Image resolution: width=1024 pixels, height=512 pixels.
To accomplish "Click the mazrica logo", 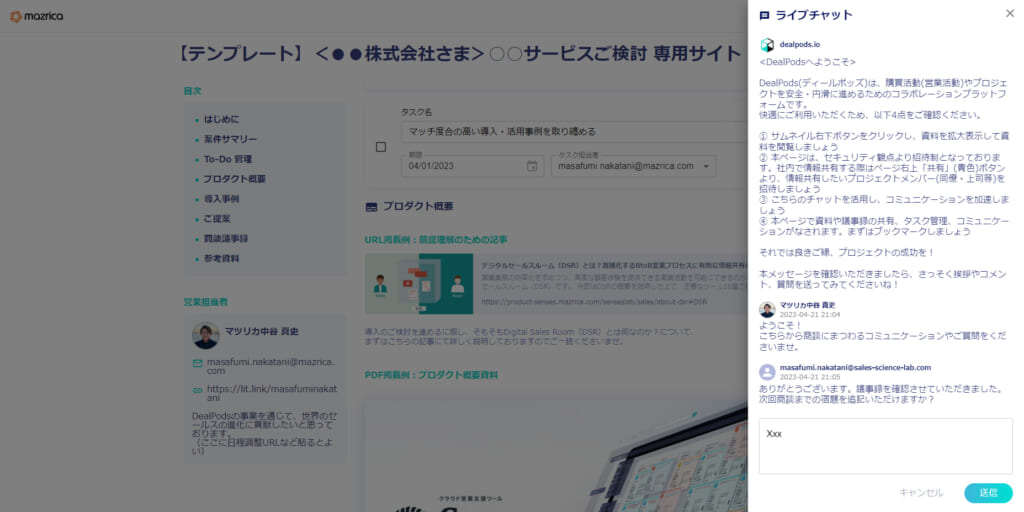I will (37, 16).
